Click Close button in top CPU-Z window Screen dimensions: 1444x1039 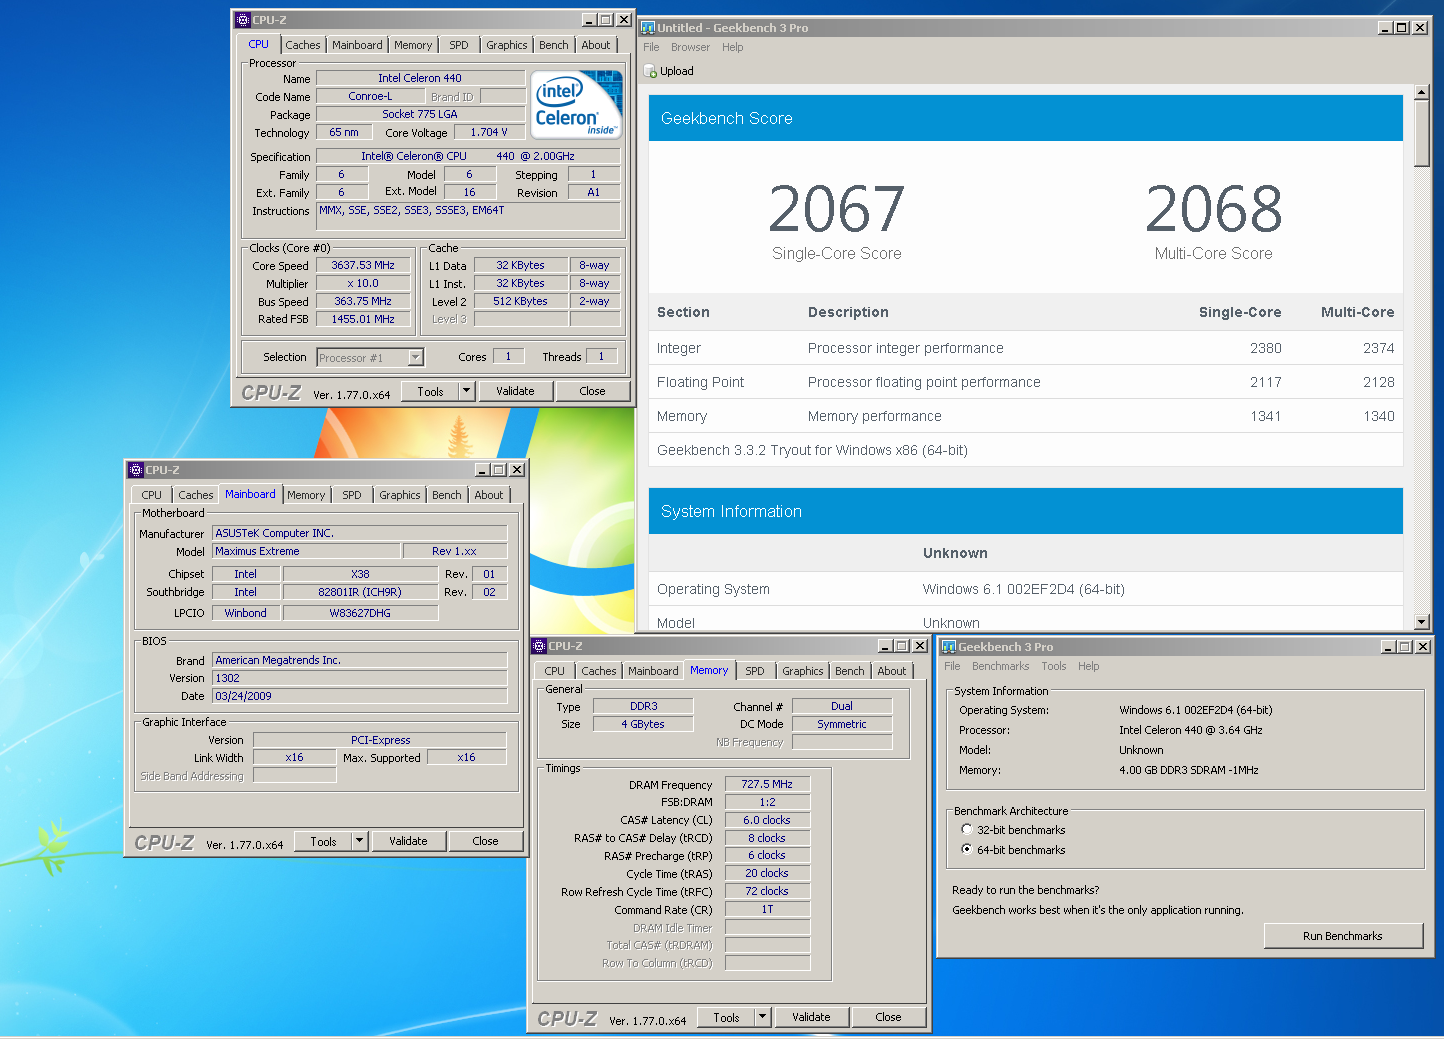[592, 391]
